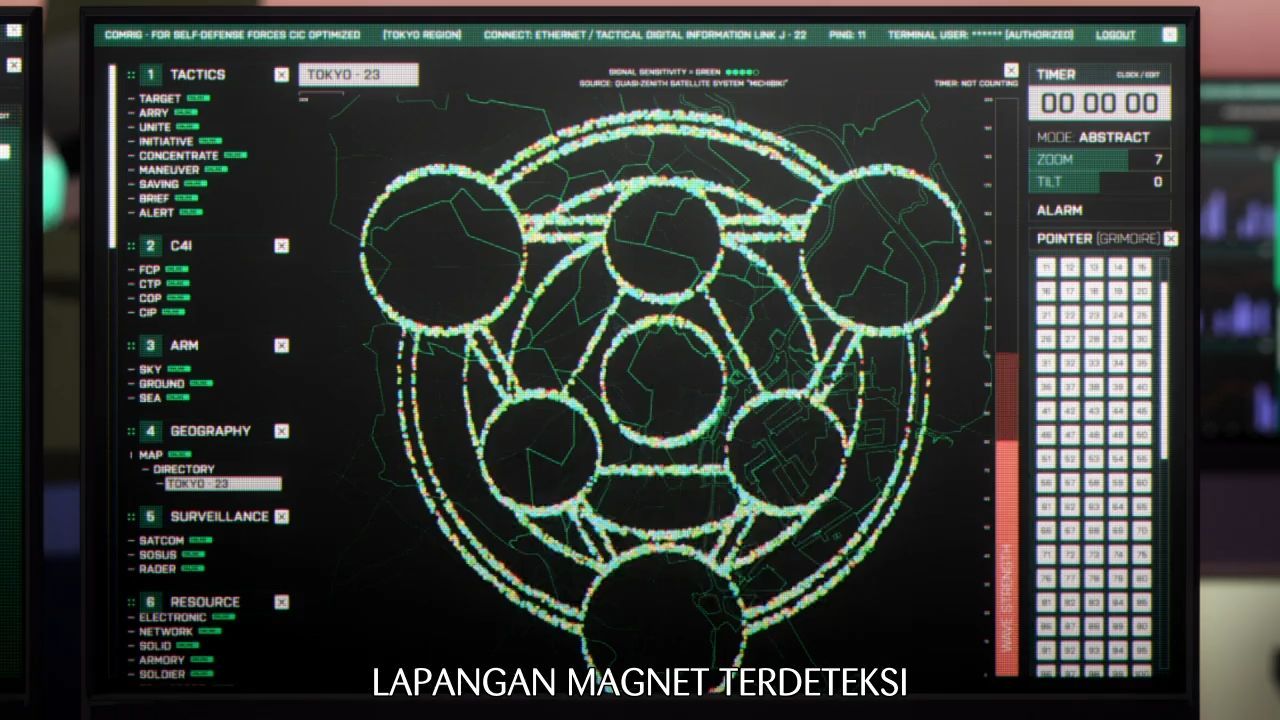Viewport: 1280px width, 720px height.
Task: Select pointer grid cell 15
Action: point(1142,267)
